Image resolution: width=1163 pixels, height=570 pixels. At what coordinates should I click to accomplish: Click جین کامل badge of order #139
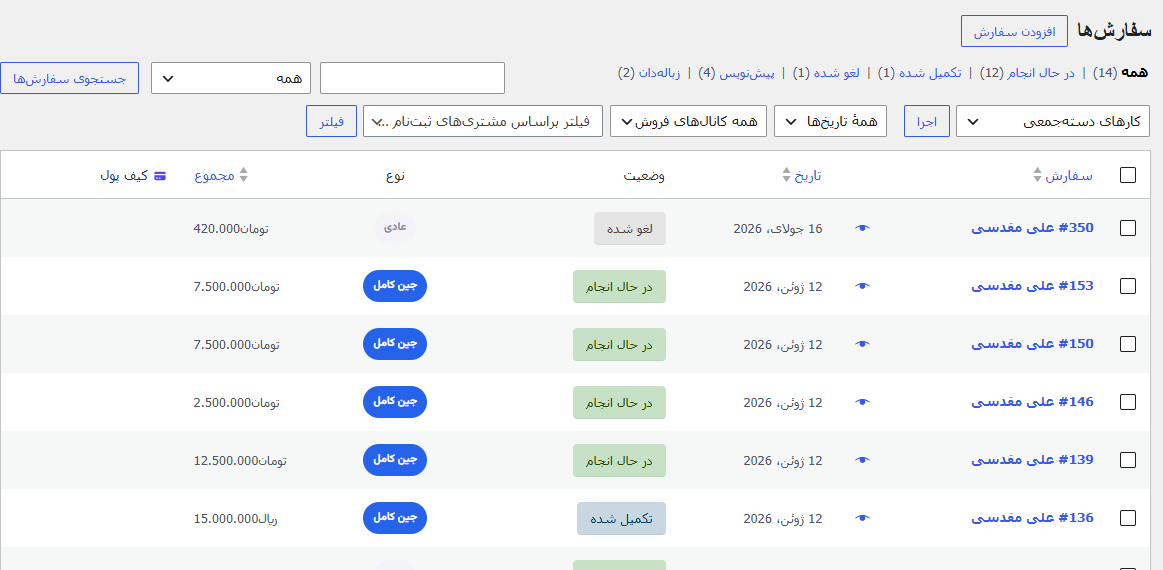tap(395, 459)
